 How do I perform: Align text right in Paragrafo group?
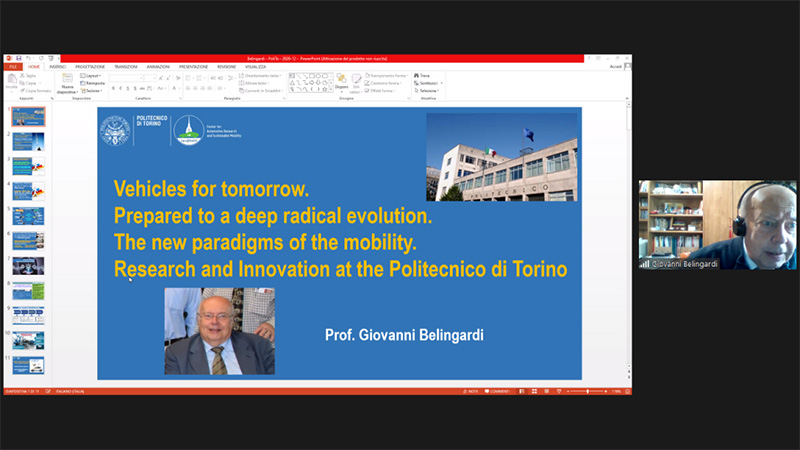[x=203, y=88]
